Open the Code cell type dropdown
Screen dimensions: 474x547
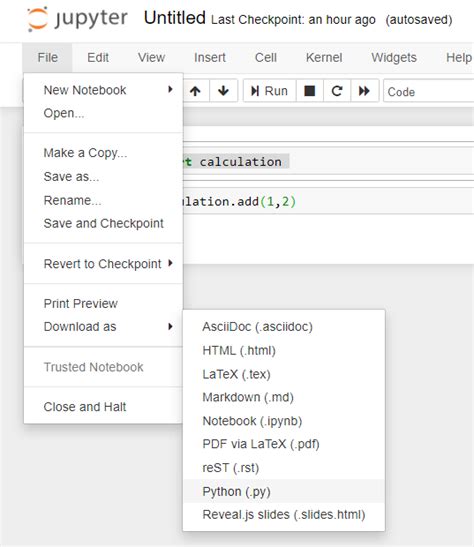coord(428,91)
